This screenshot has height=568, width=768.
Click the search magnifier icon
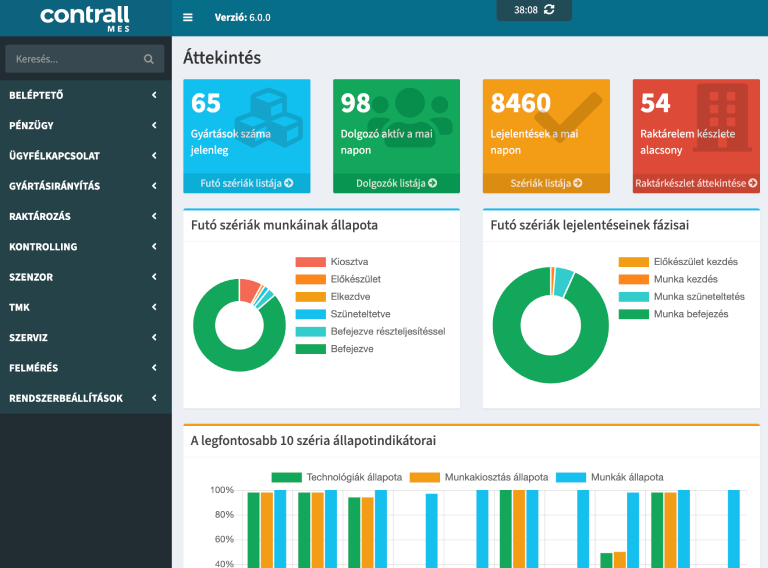(149, 60)
